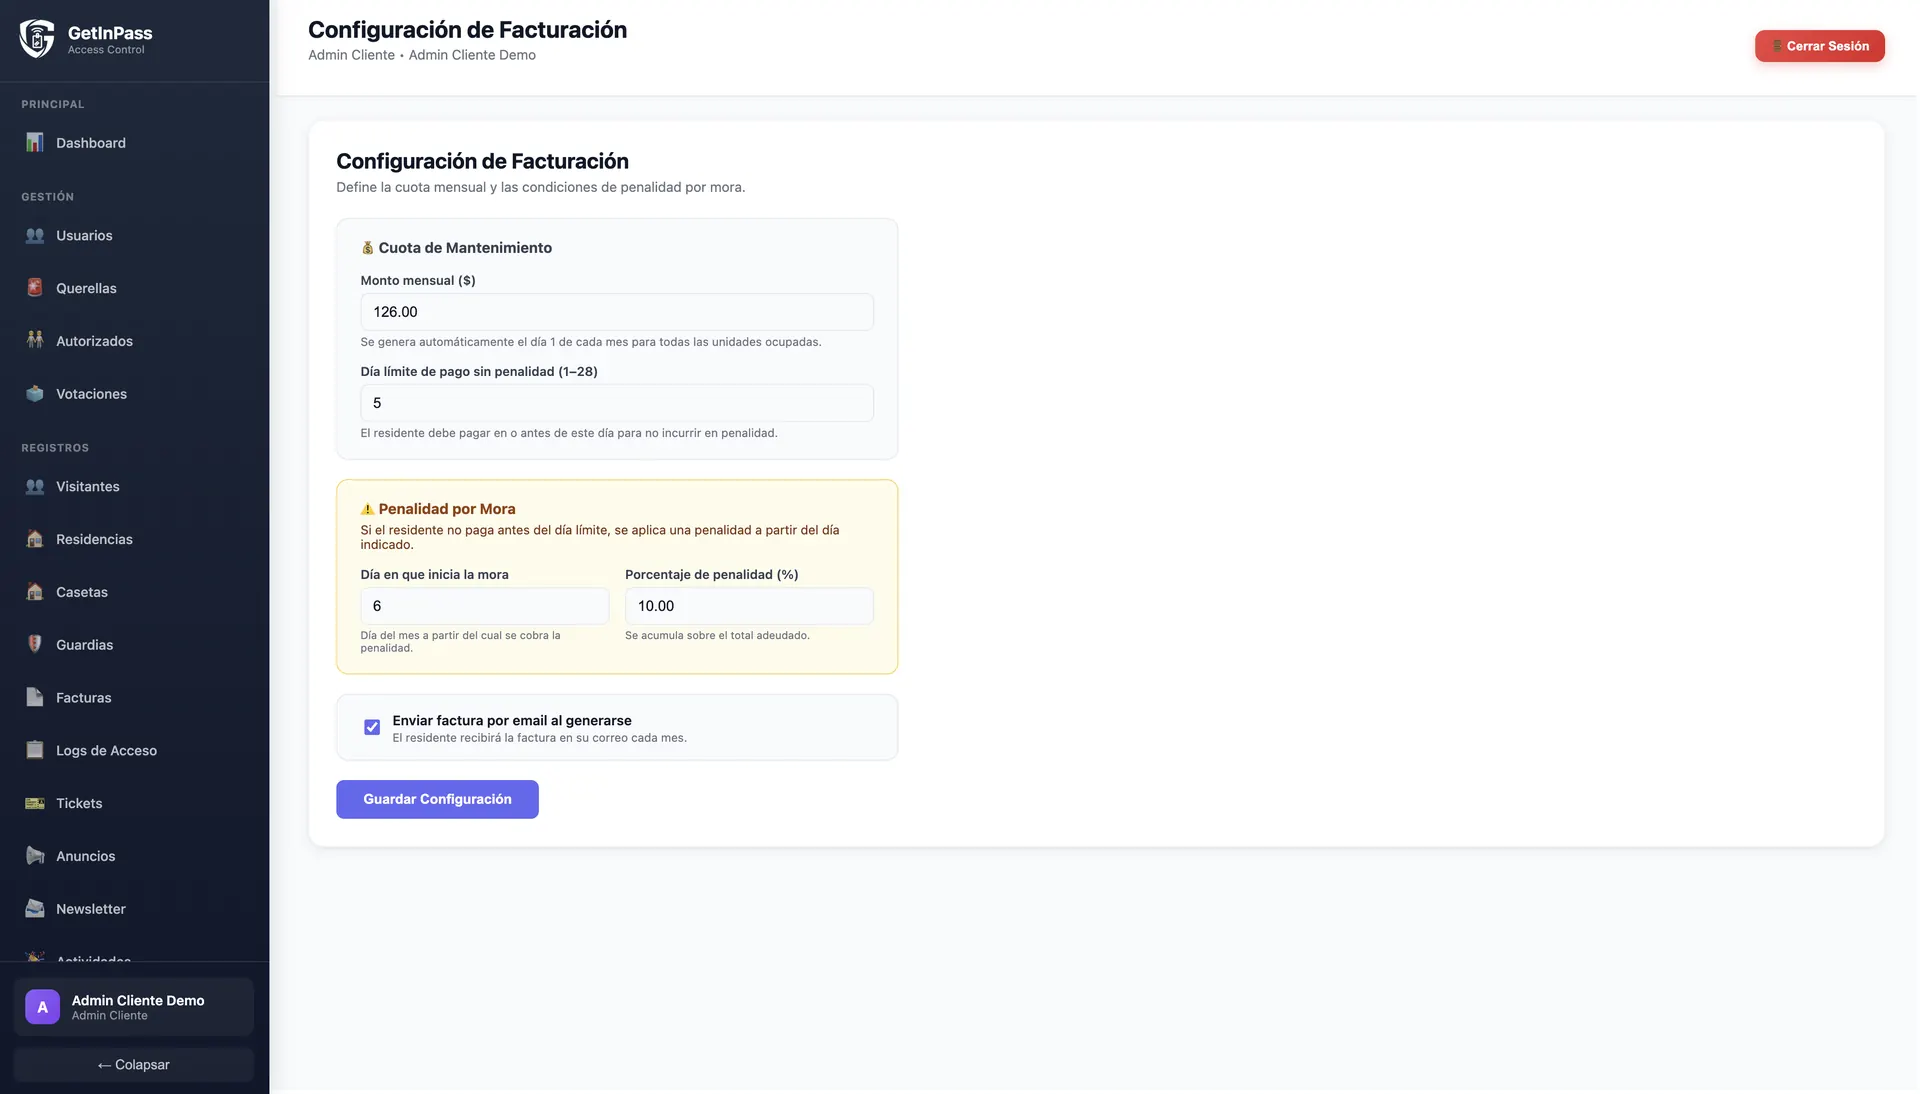Select the Logs de Acceso clipboard icon

pos(35,751)
